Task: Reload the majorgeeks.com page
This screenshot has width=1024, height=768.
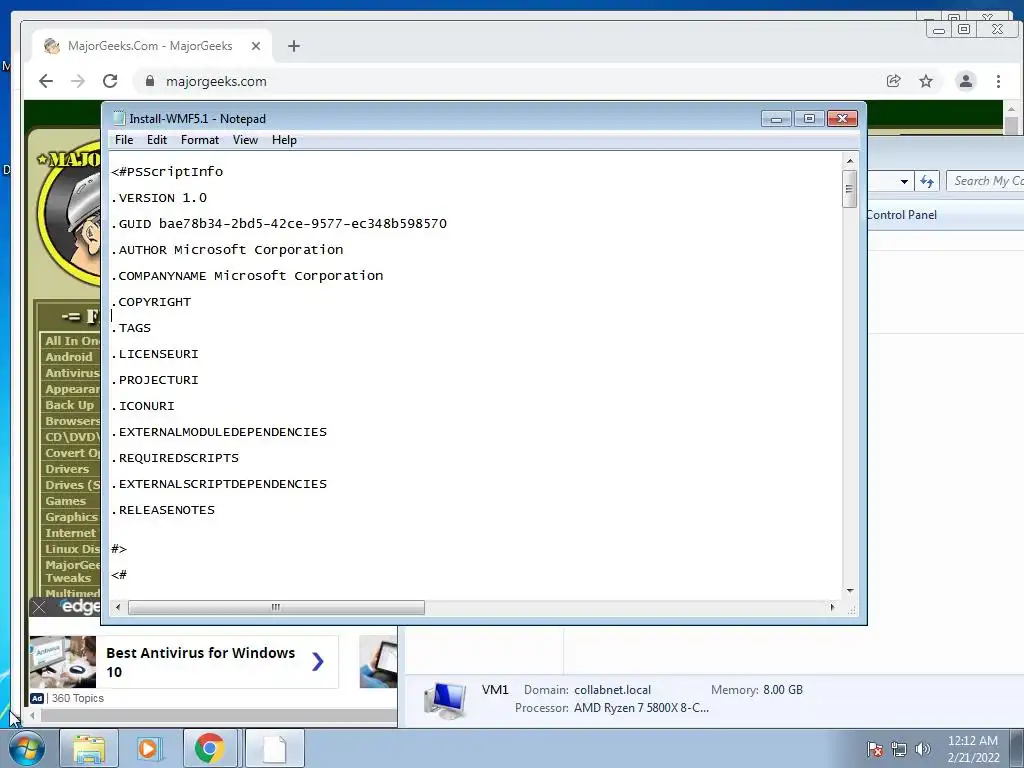Action: pos(110,81)
